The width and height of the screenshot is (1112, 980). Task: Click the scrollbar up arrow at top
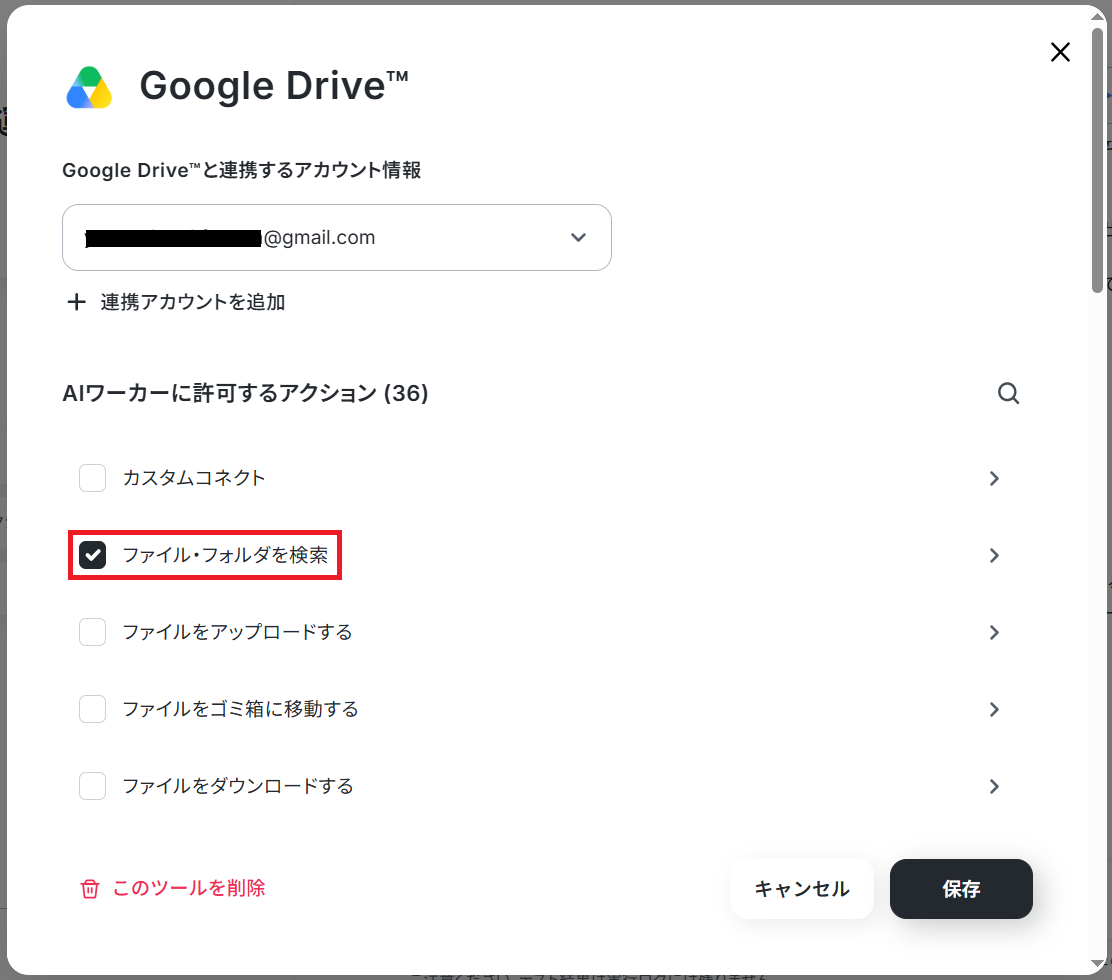(x=1097, y=16)
